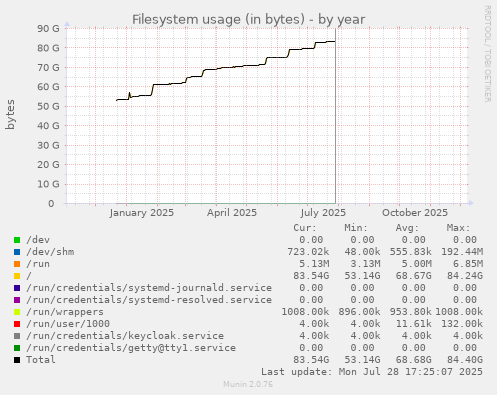
Task: Click the lime /run/wrappers legend swatch
Action: click(x=17, y=312)
